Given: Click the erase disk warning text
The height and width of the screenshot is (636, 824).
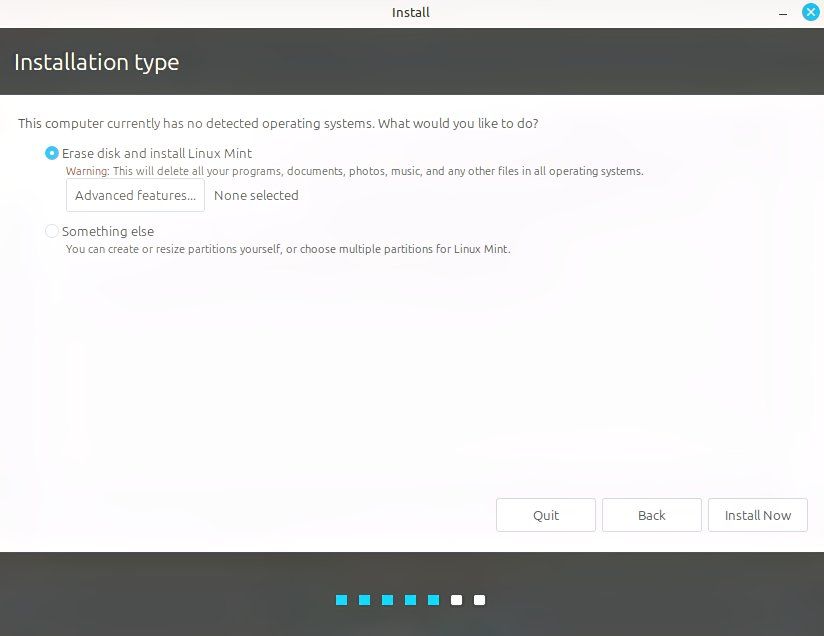Looking at the screenshot, I should (355, 171).
